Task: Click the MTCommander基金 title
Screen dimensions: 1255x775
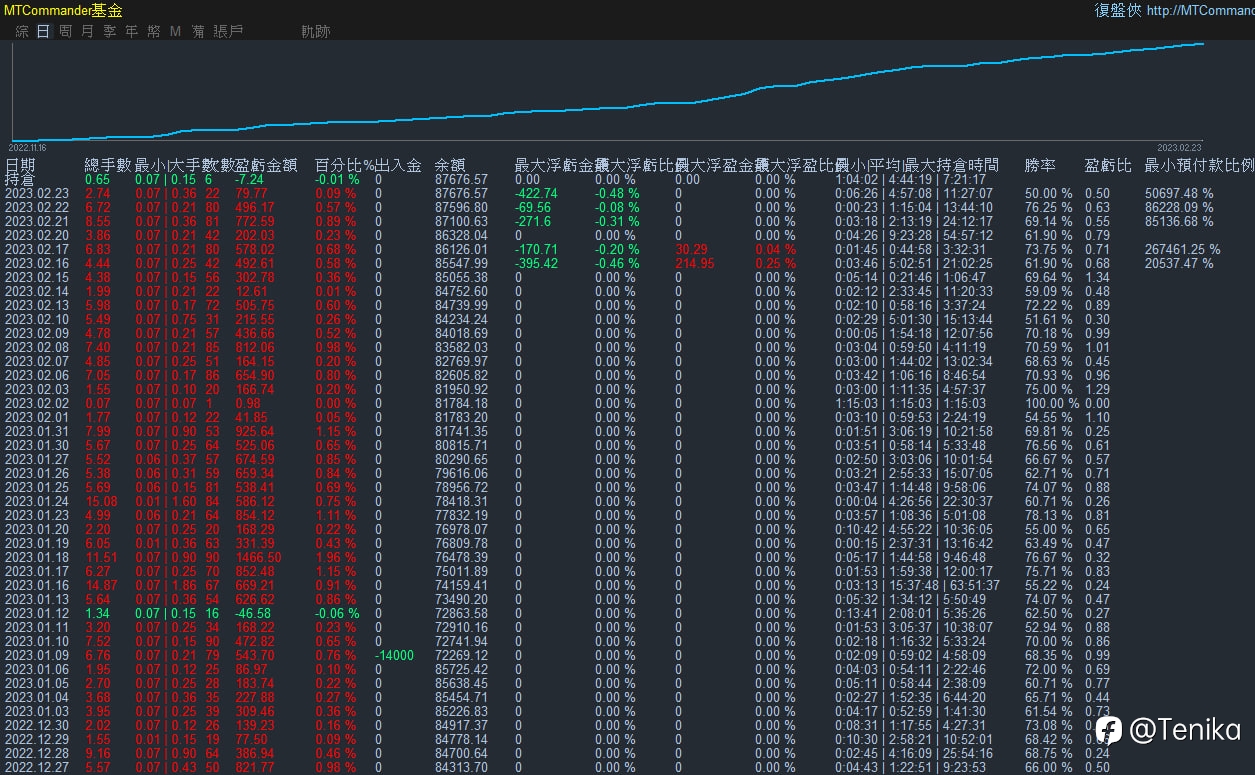Action: click(x=63, y=11)
